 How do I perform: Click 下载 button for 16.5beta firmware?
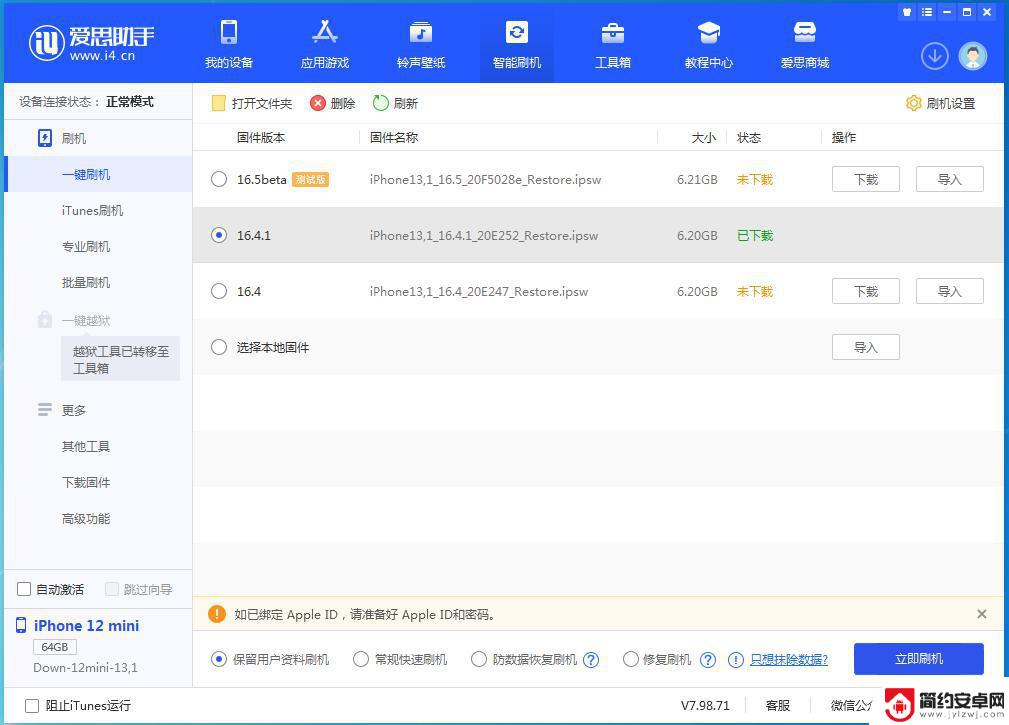coord(866,179)
